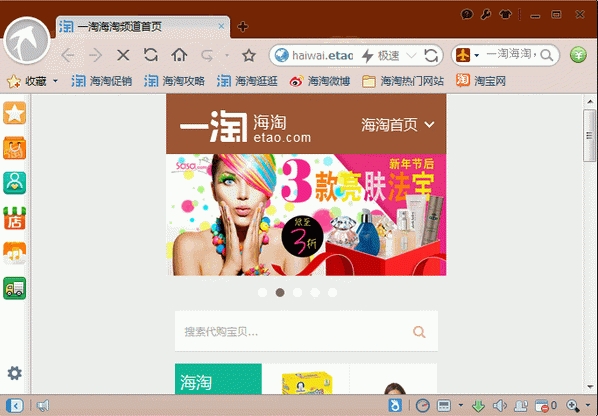Select the second banner carousel dot

pos(280,292)
